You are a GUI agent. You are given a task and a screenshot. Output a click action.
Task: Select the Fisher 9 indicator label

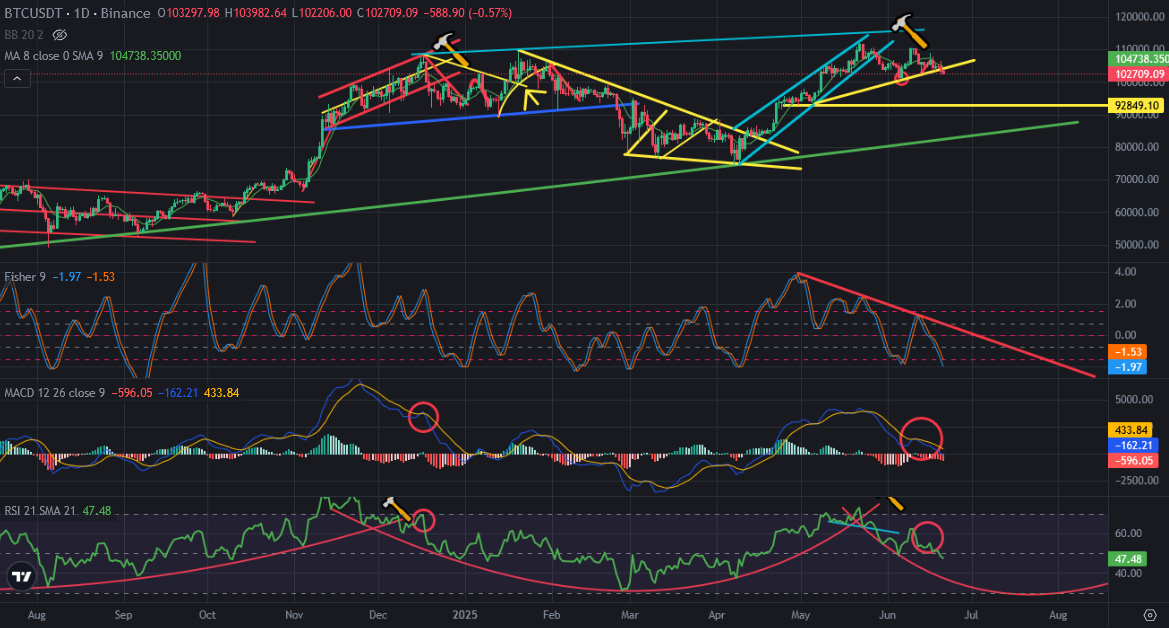tap(25, 277)
